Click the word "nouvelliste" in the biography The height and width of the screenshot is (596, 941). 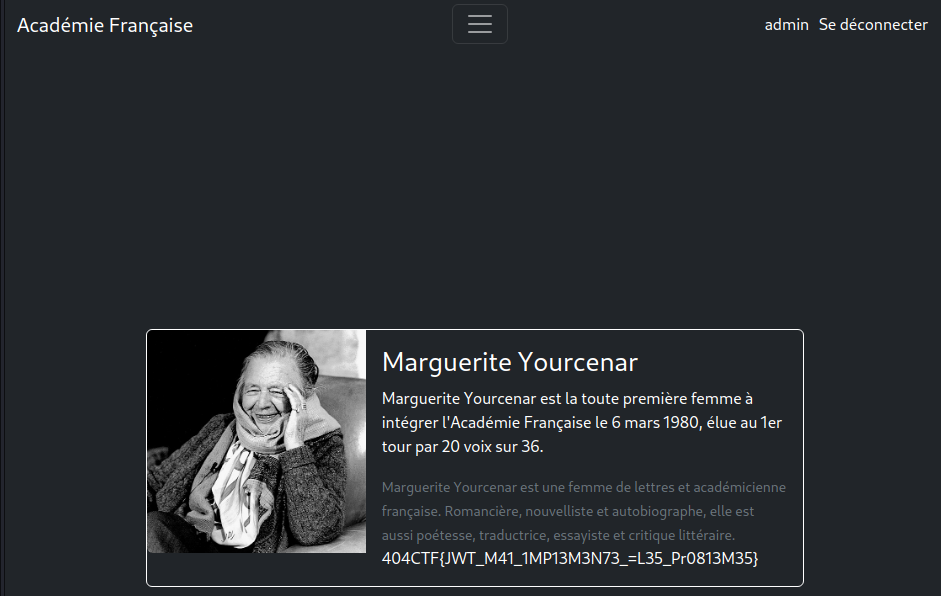tap(561, 511)
